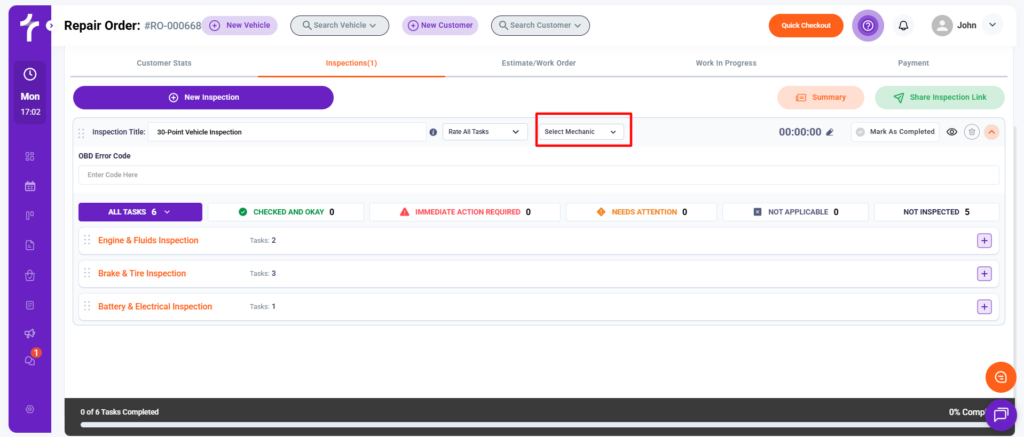
Task: Click the info icon beside inspection title
Action: (433, 132)
